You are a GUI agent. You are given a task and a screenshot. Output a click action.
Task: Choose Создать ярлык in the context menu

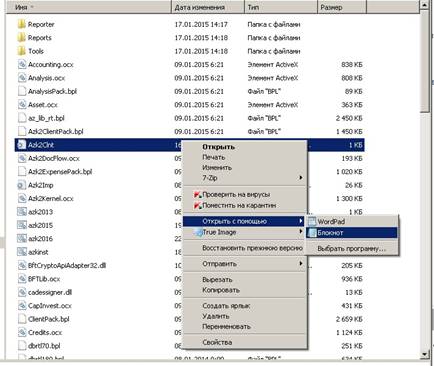pyautogui.click(x=226, y=306)
